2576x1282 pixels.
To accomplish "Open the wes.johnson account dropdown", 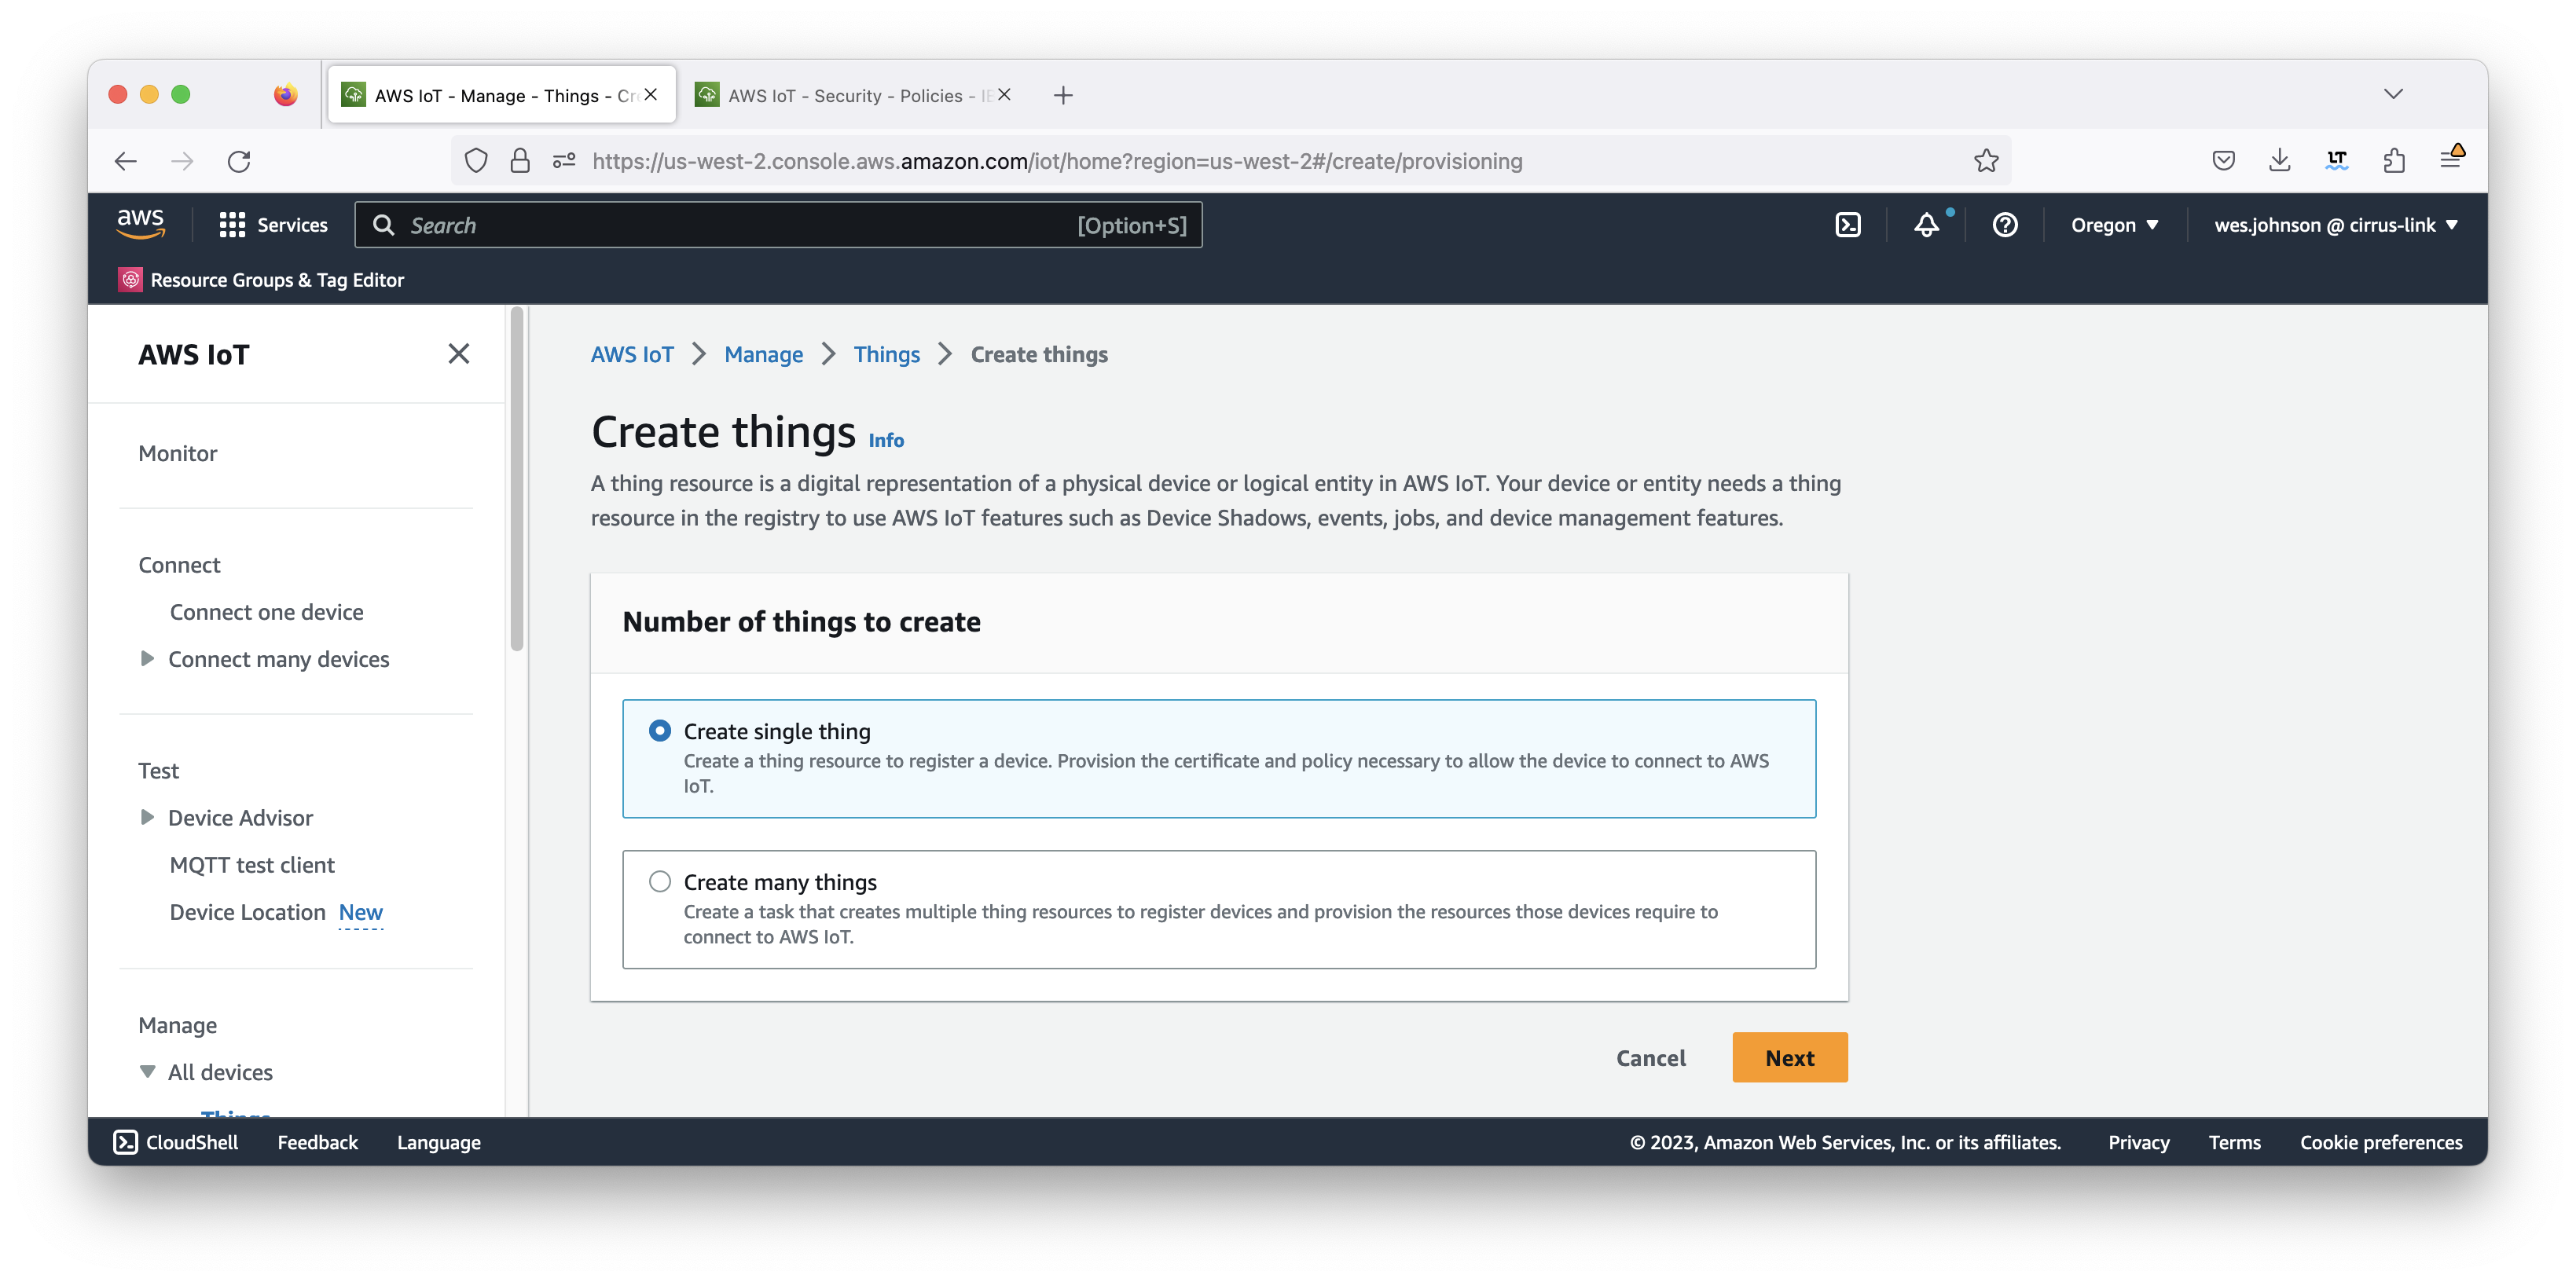I will (2335, 225).
